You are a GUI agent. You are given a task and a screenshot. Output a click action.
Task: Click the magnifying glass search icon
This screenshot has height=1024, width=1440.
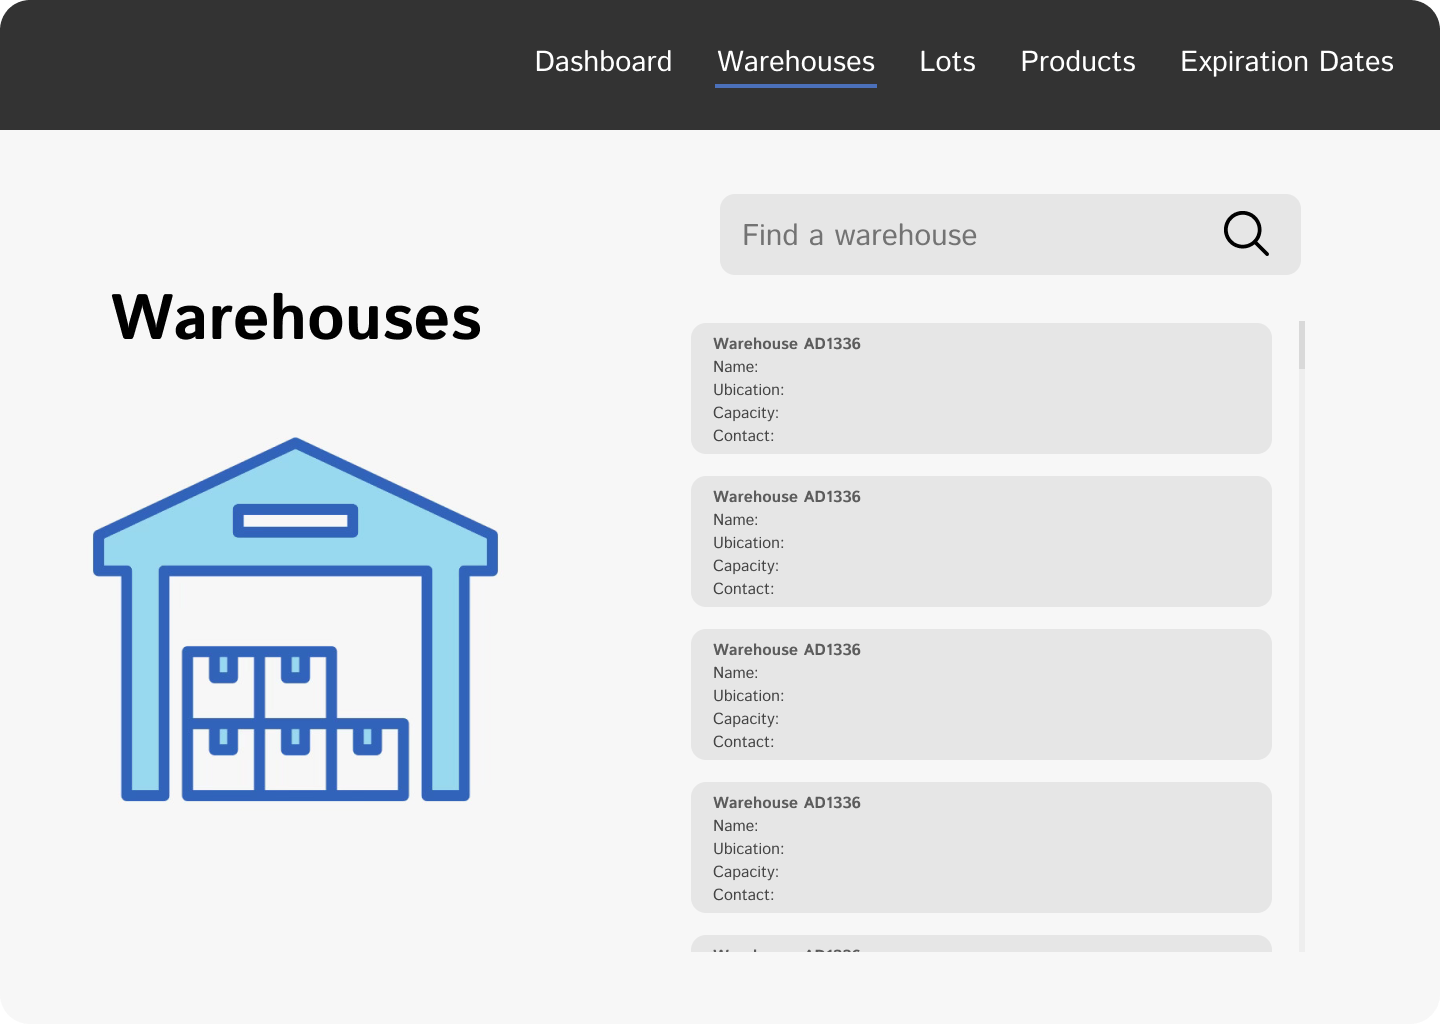click(x=1246, y=234)
